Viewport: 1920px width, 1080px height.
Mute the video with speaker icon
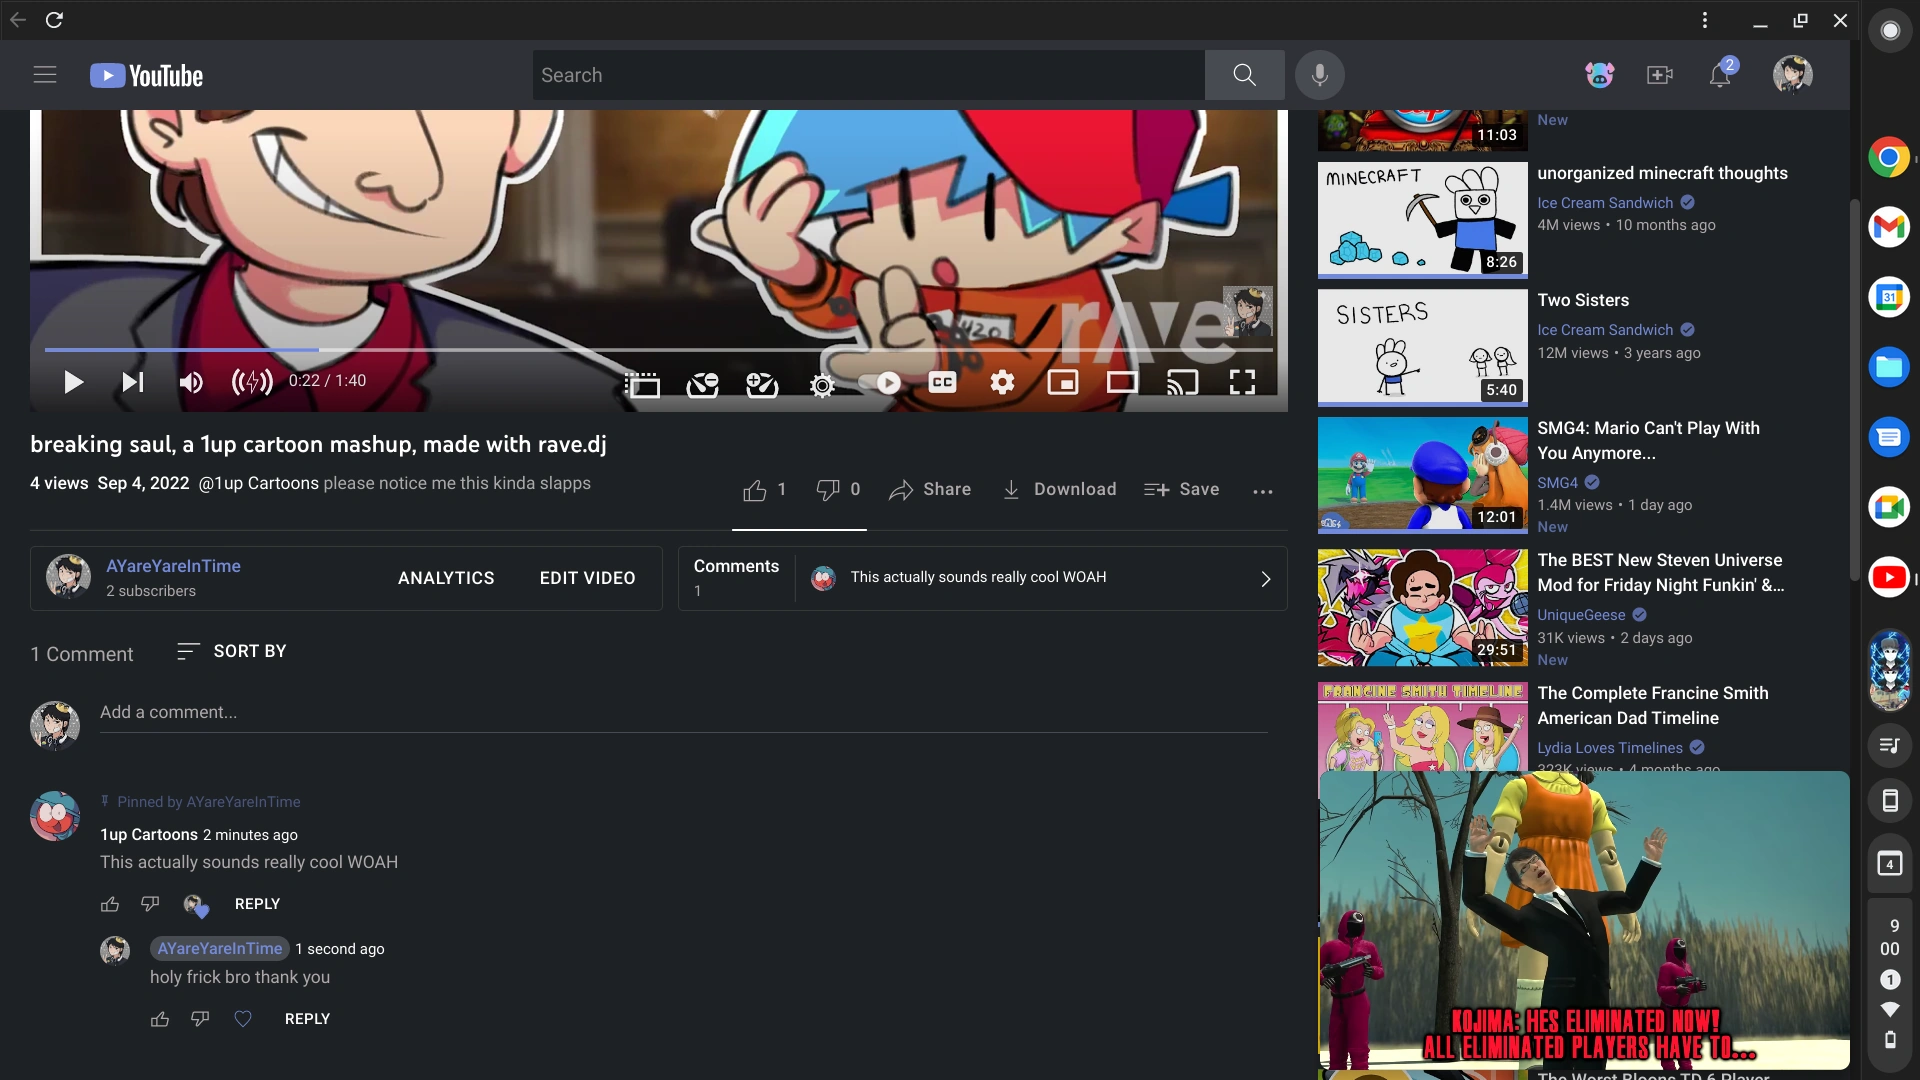pyautogui.click(x=190, y=382)
